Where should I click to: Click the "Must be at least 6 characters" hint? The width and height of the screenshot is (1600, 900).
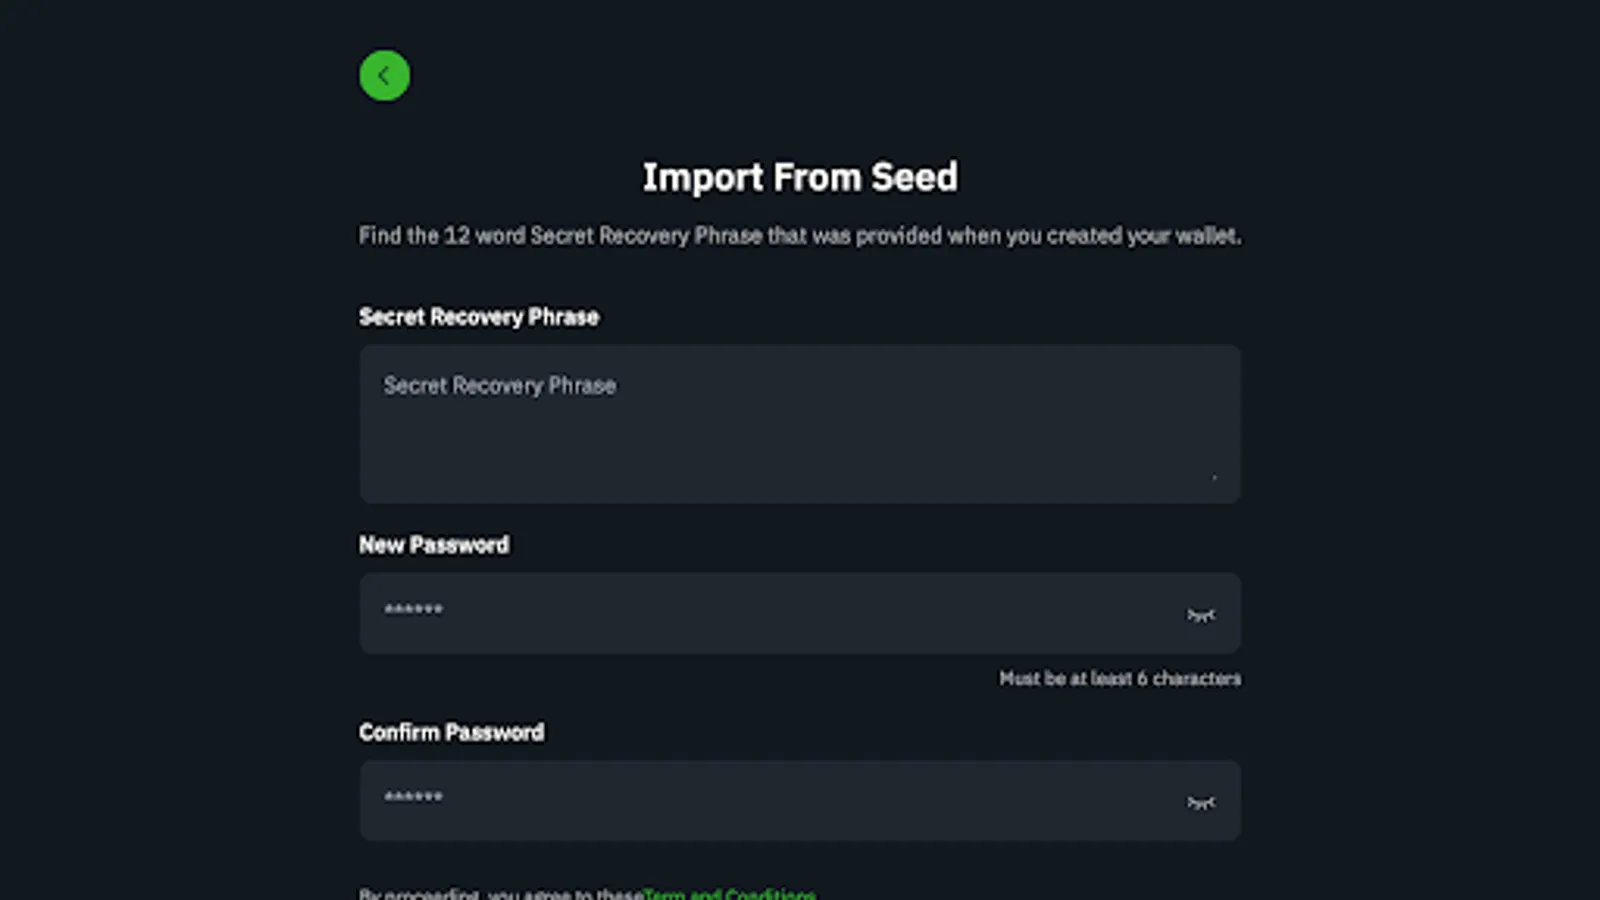point(1120,679)
